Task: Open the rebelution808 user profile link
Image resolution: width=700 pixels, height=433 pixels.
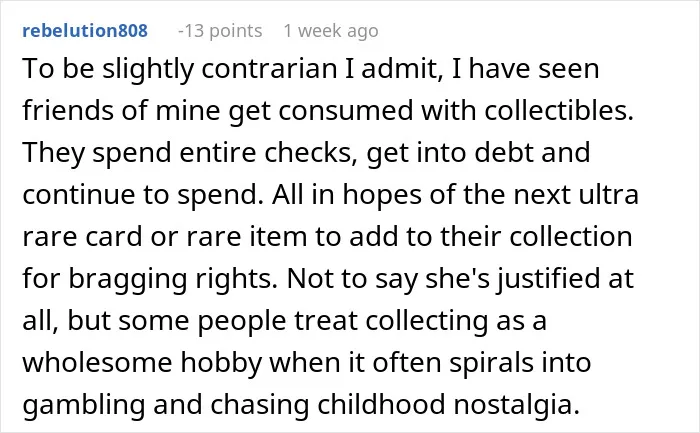Action: pyautogui.click(x=85, y=31)
